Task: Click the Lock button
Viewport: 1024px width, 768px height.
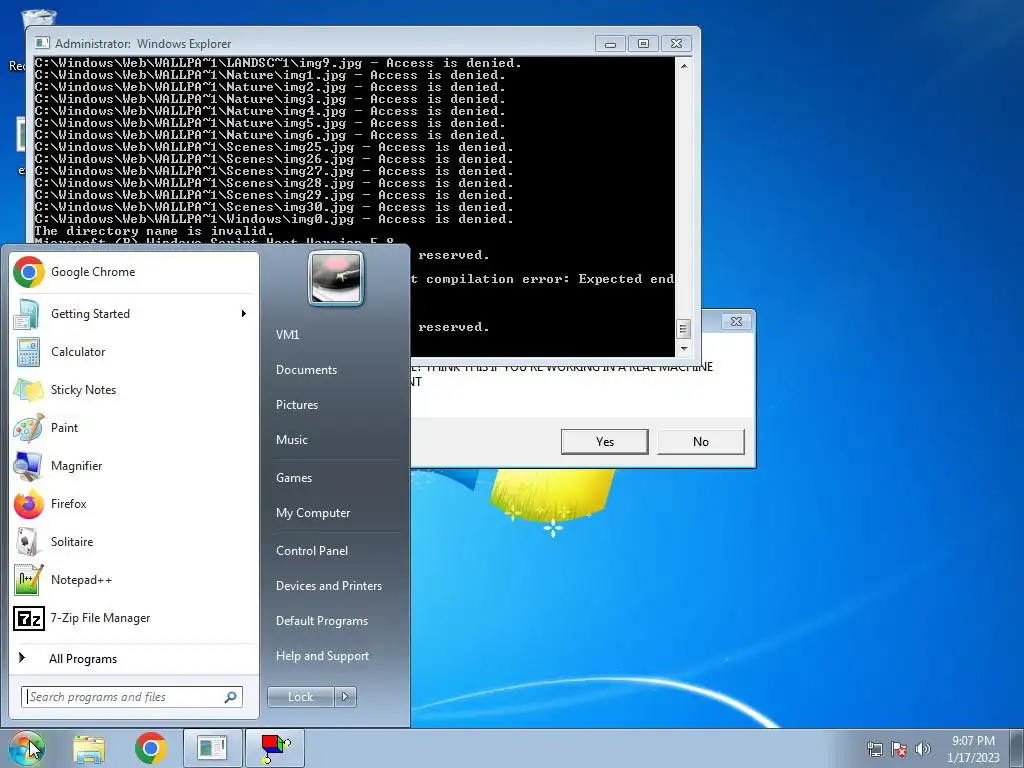Action: pos(300,697)
